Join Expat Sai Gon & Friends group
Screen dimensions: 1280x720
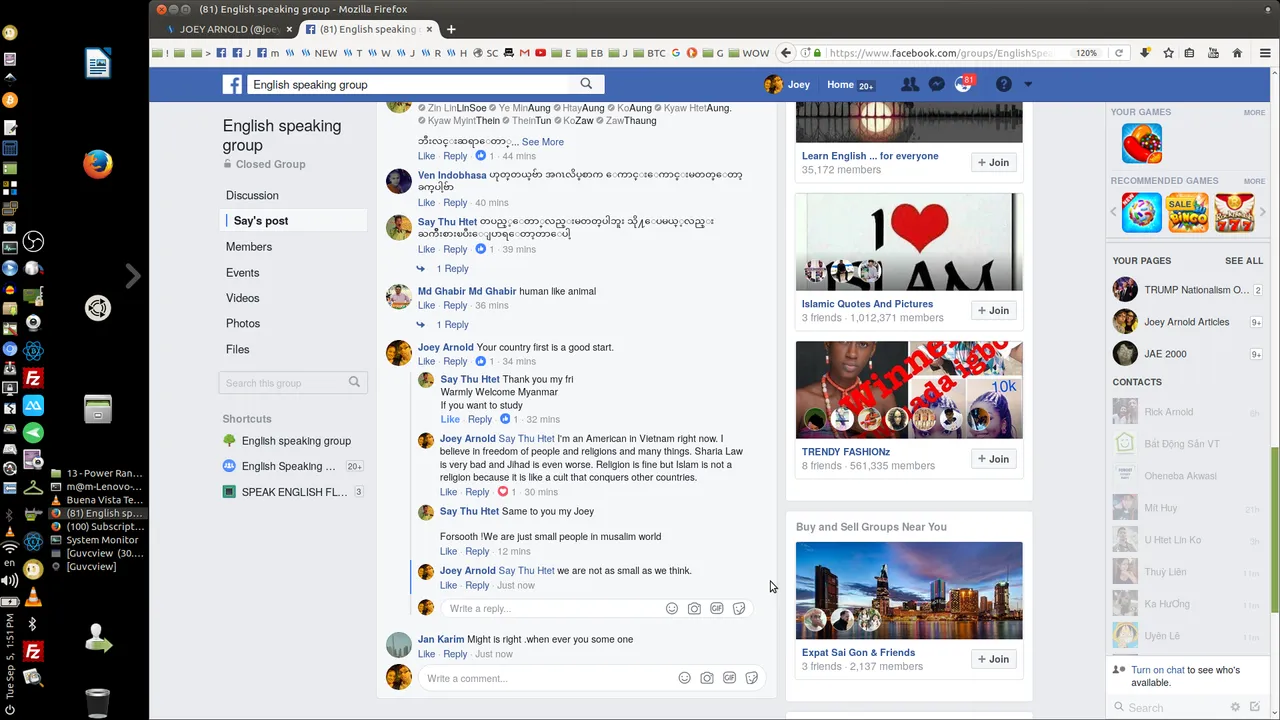pos(994,659)
